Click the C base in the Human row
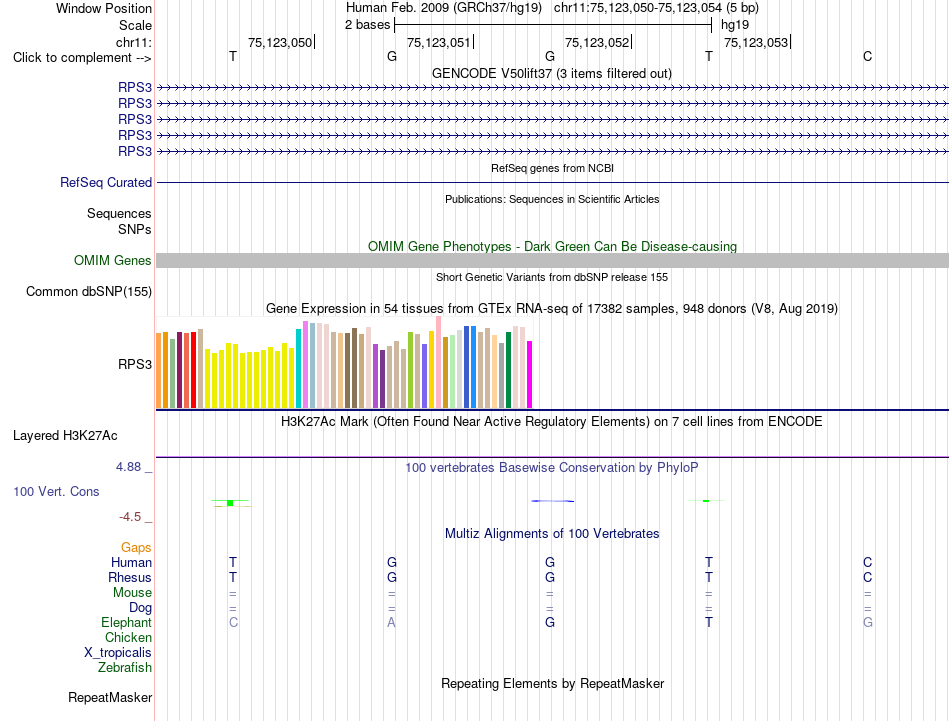 point(868,562)
